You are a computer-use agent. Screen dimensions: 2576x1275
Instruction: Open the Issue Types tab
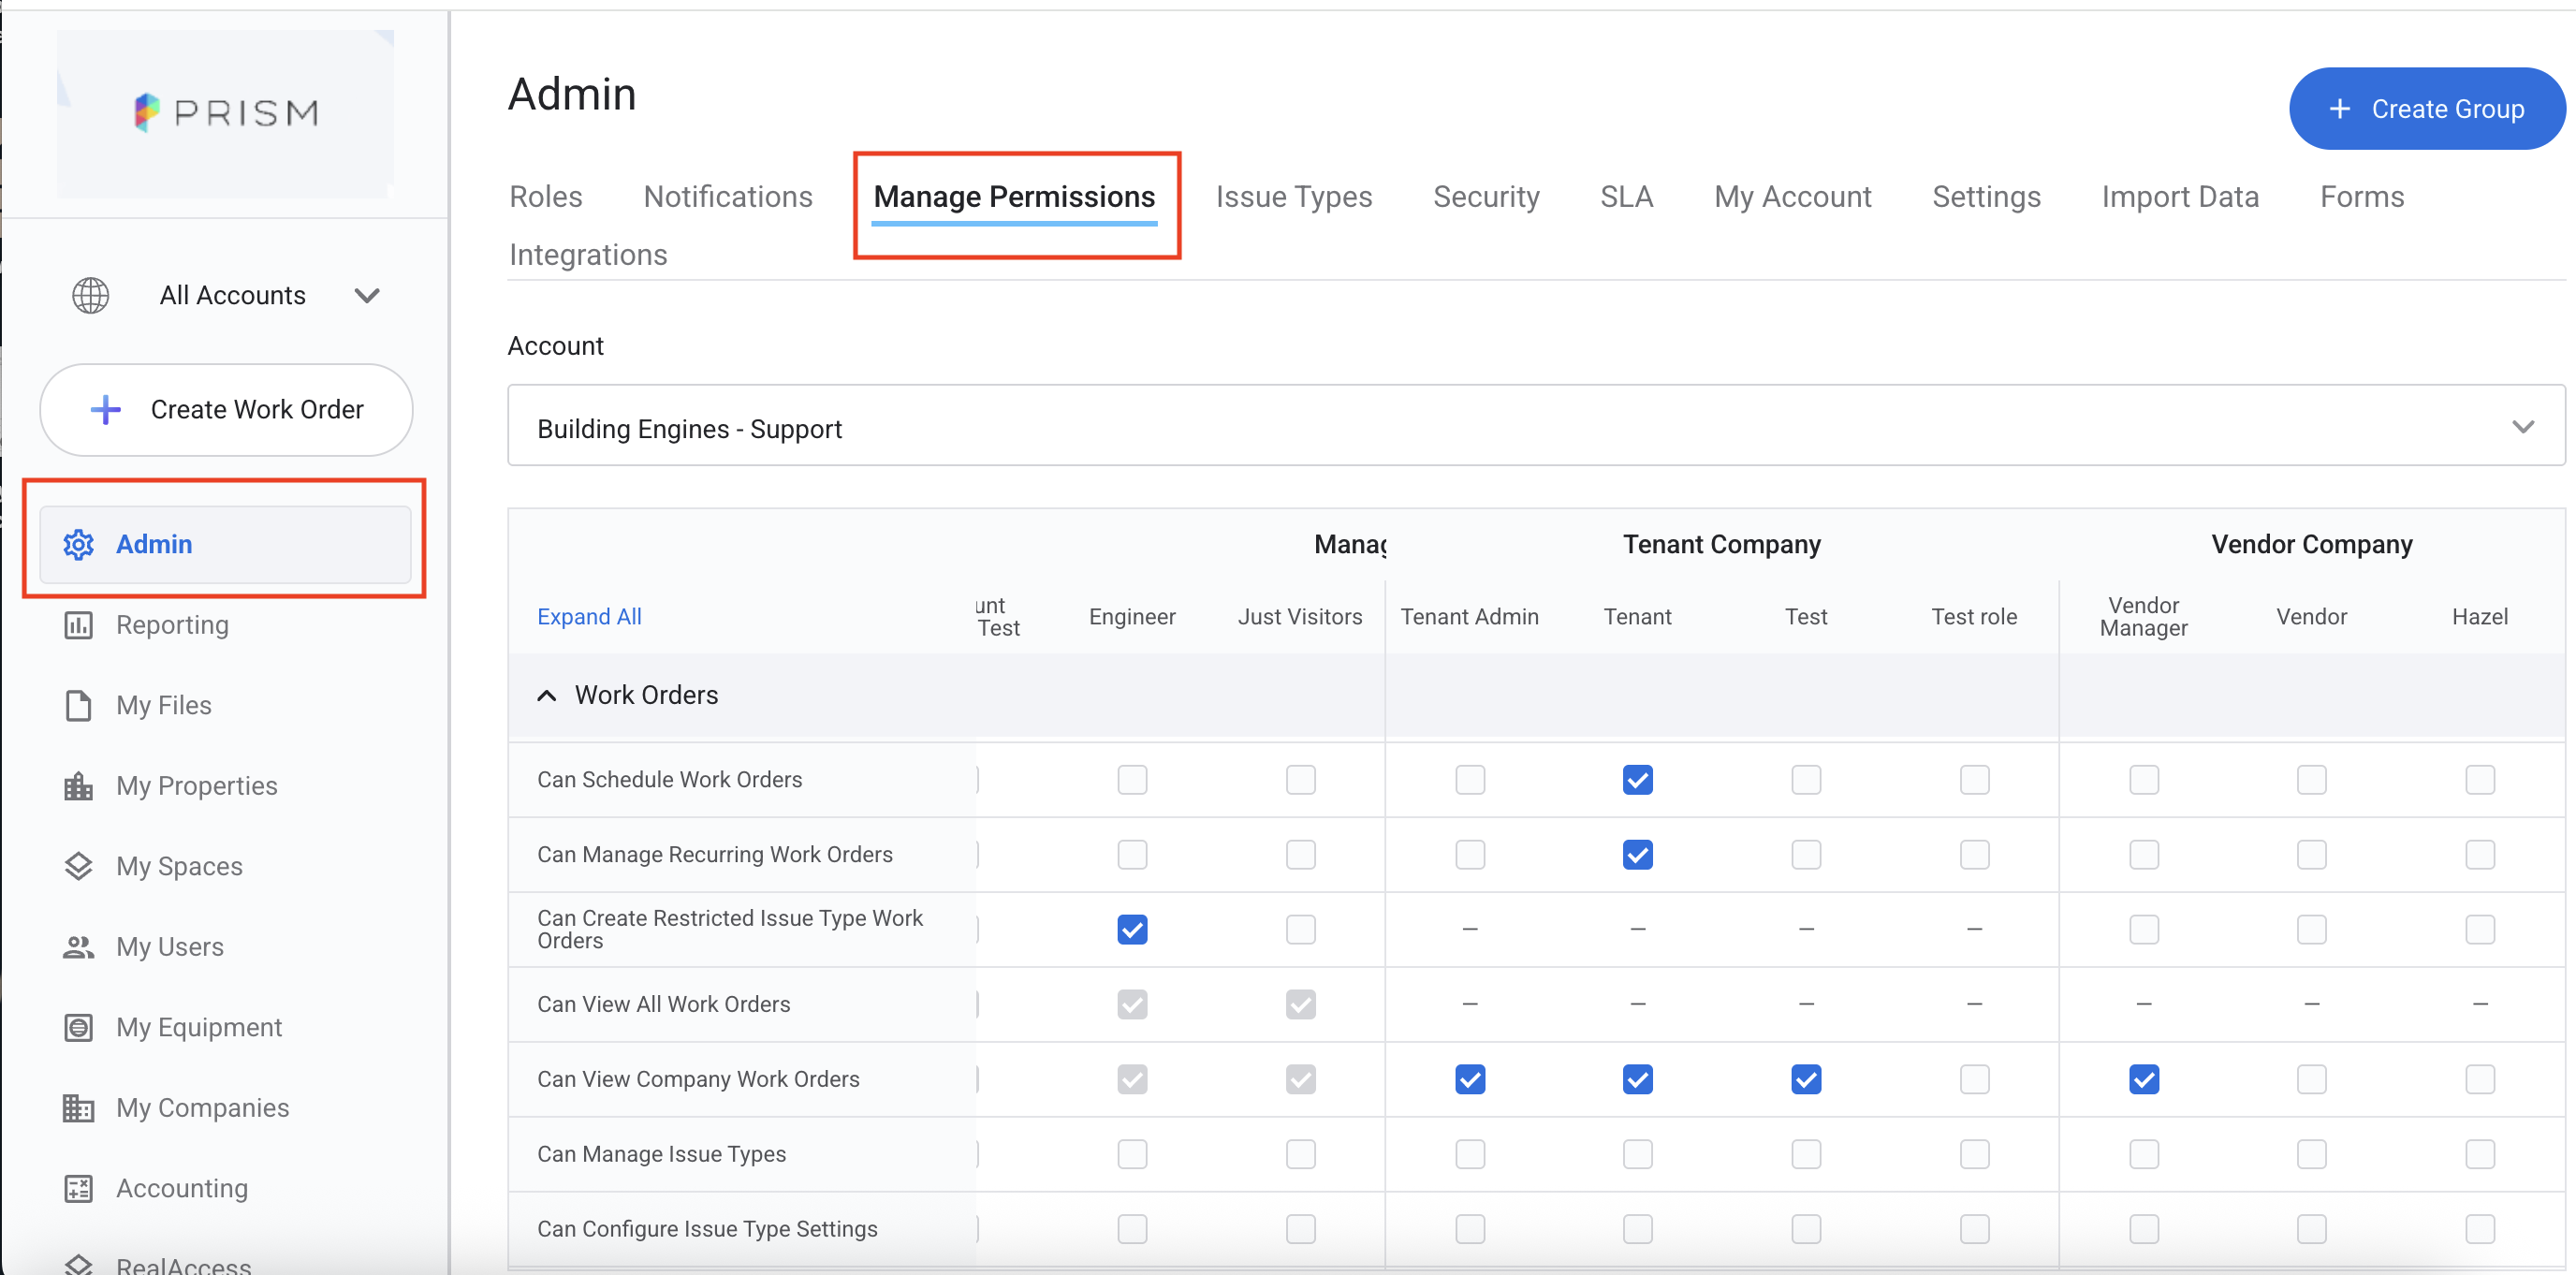point(1294,197)
